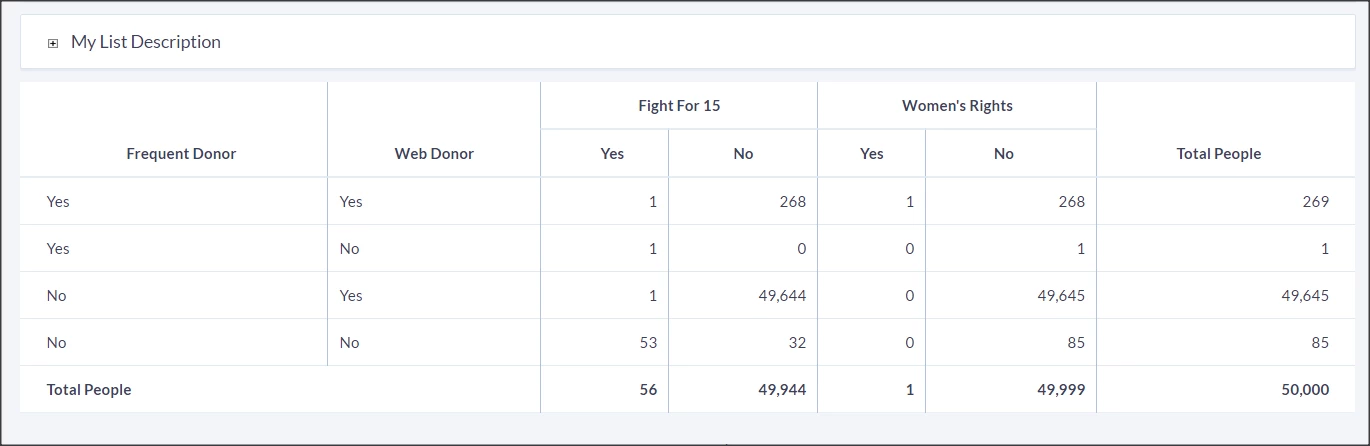Image resolution: width=1370 pixels, height=446 pixels.
Task: Click the 53 value in the table
Action: pos(648,343)
